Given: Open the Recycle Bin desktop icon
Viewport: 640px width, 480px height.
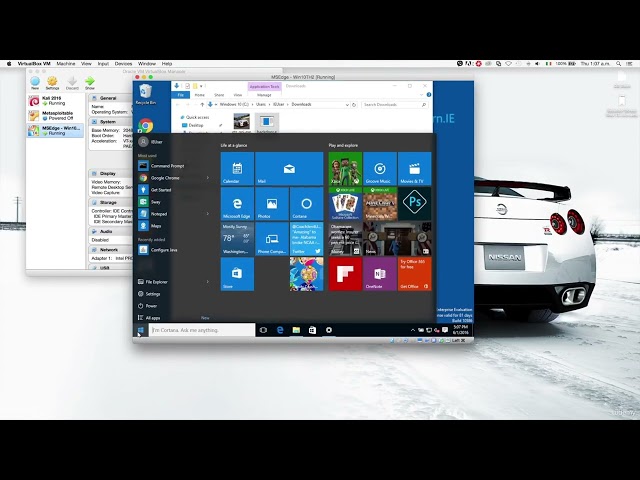Looking at the screenshot, I should coord(146,94).
